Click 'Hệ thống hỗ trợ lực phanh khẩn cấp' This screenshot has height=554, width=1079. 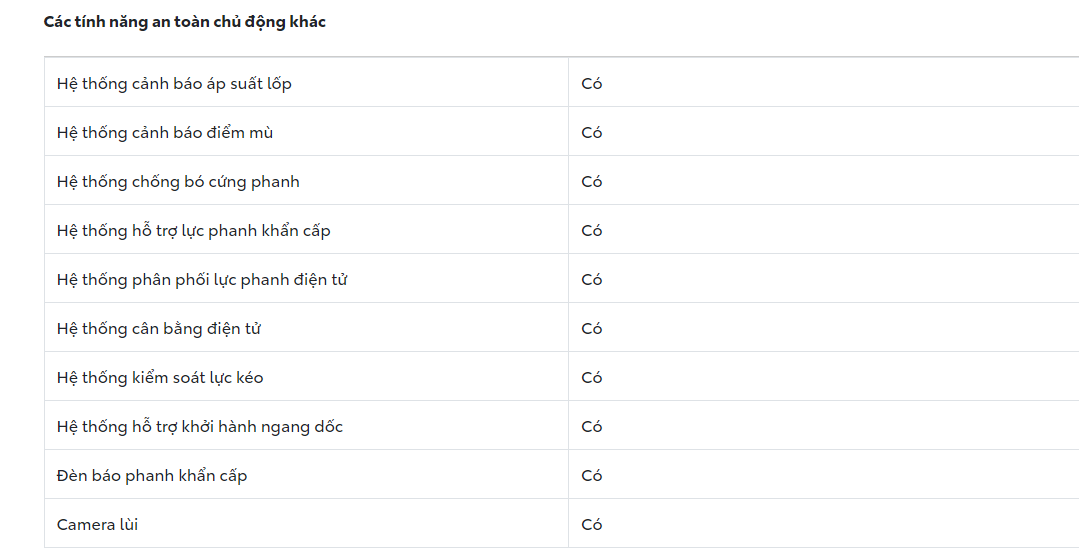(x=194, y=231)
